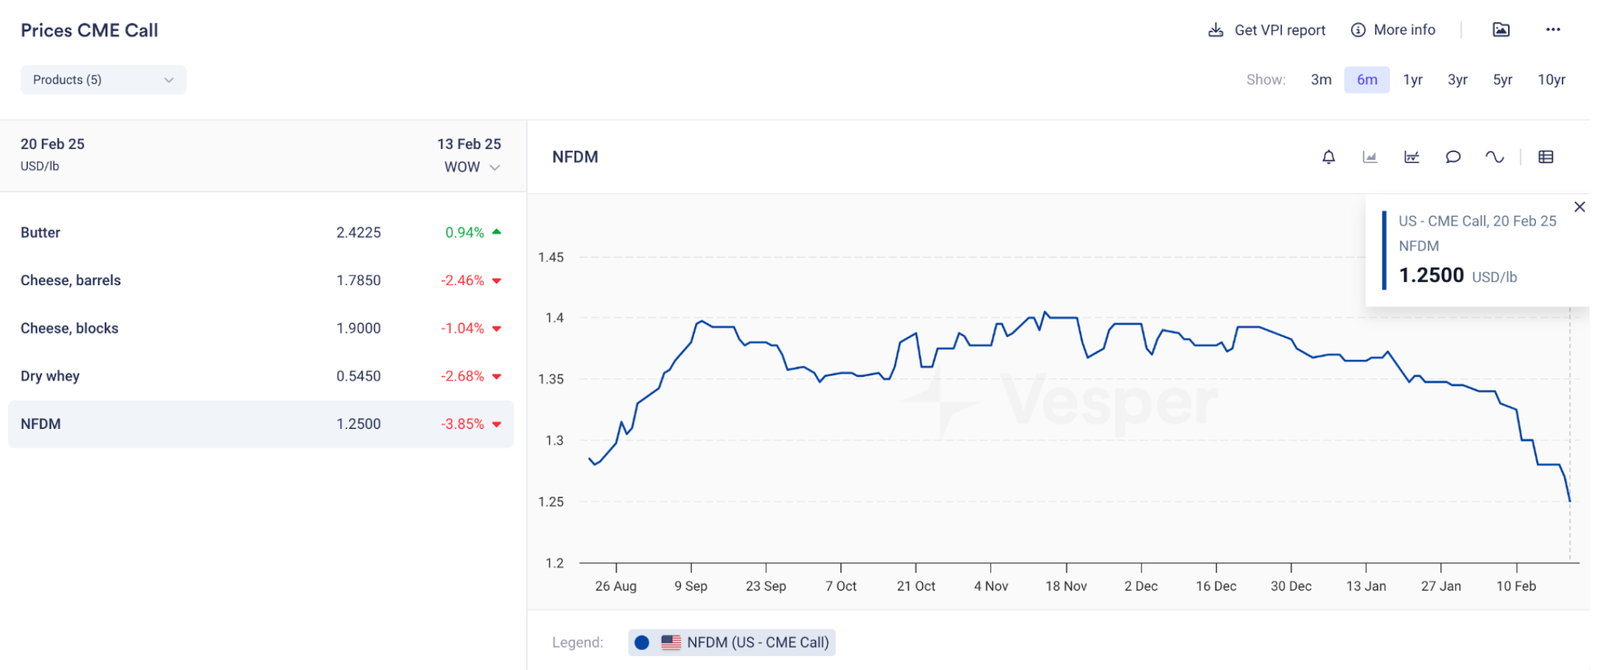Click the More info link
The width and height of the screenshot is (1600, 670).
[1393, 30]
